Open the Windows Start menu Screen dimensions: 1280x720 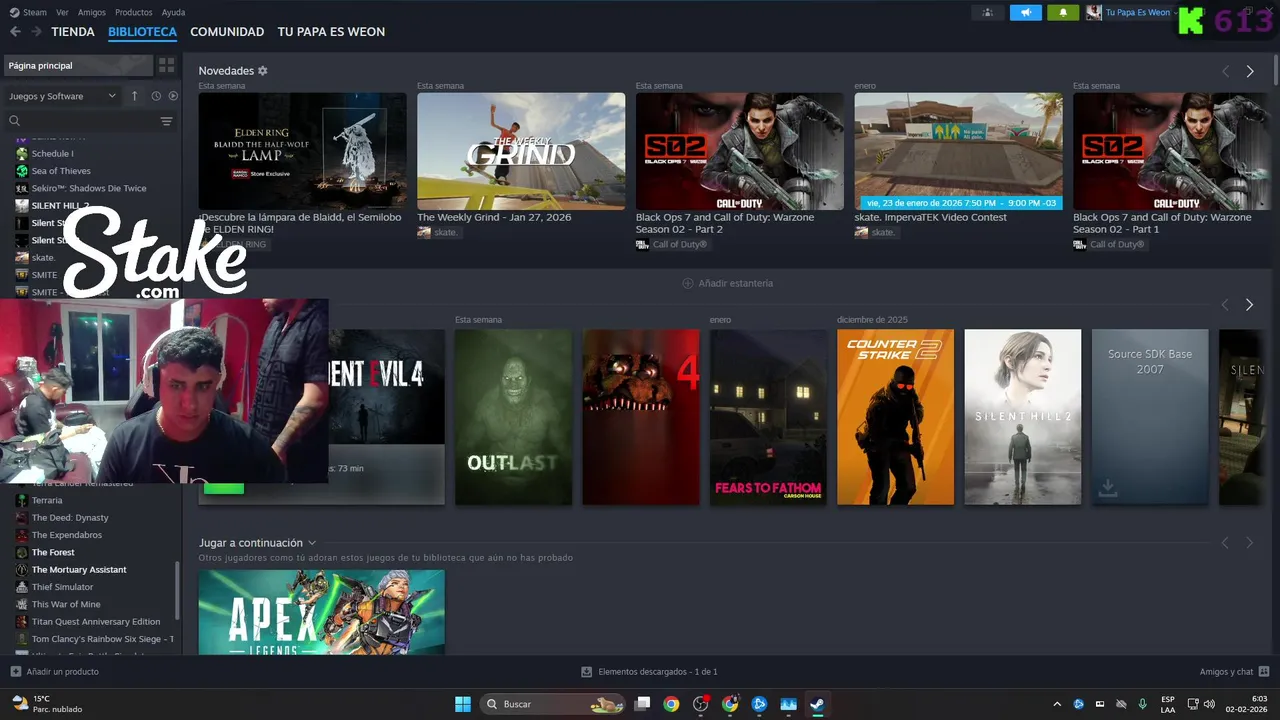[463, 704]
